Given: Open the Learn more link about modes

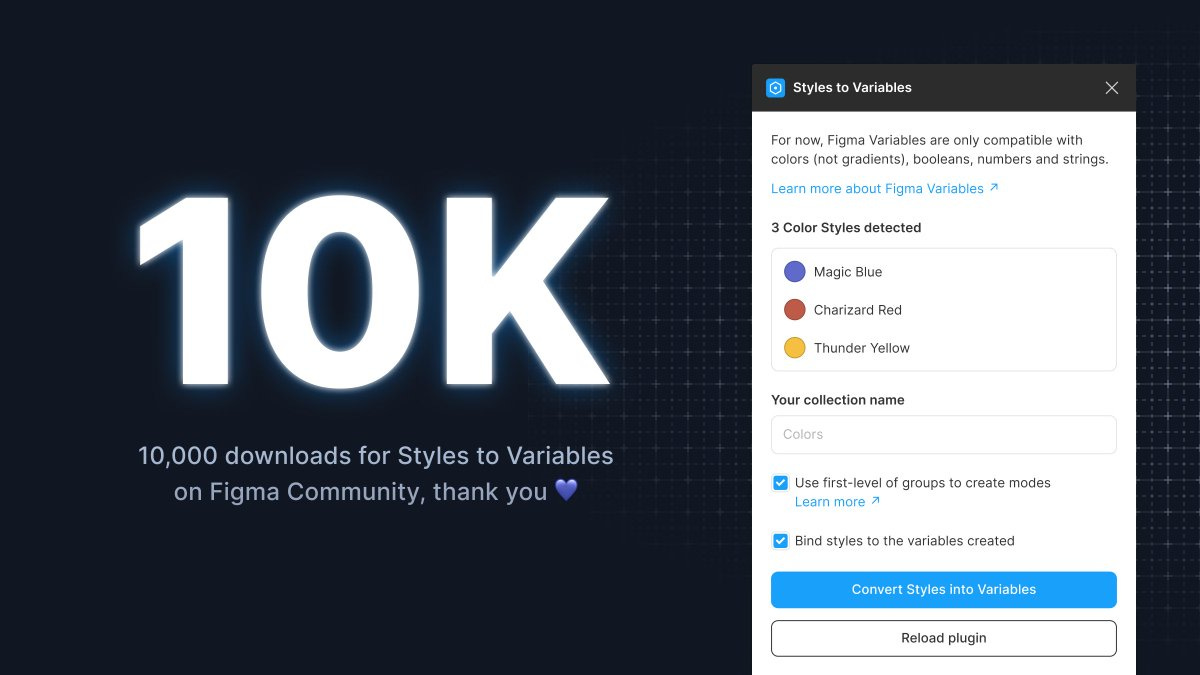Looking at the screenshot, I should 838,502.
